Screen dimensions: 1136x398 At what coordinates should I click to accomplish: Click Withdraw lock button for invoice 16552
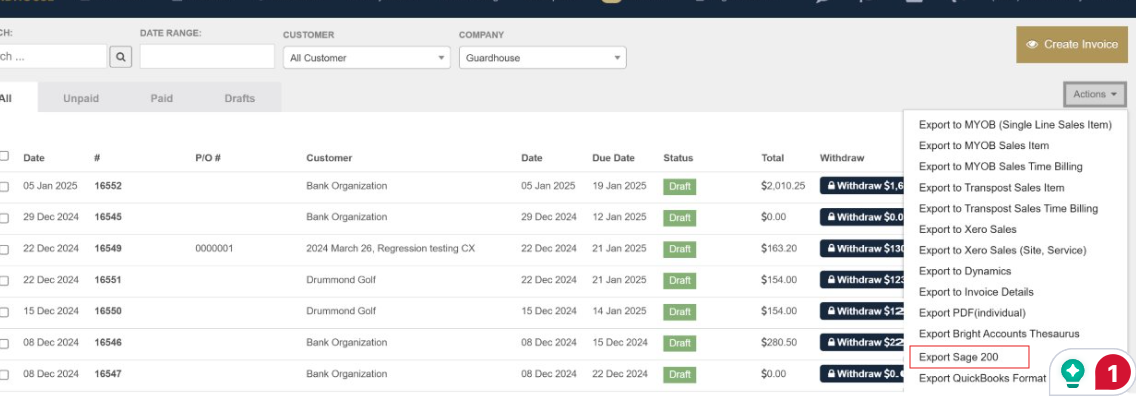862,186
